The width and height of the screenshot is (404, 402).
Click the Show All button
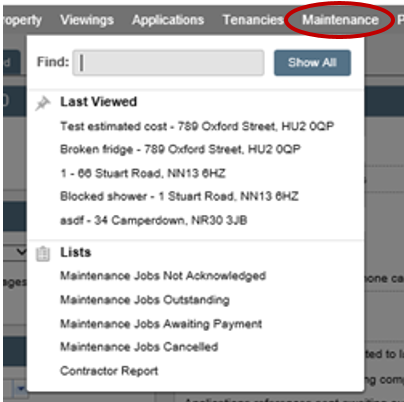[312, 63]
